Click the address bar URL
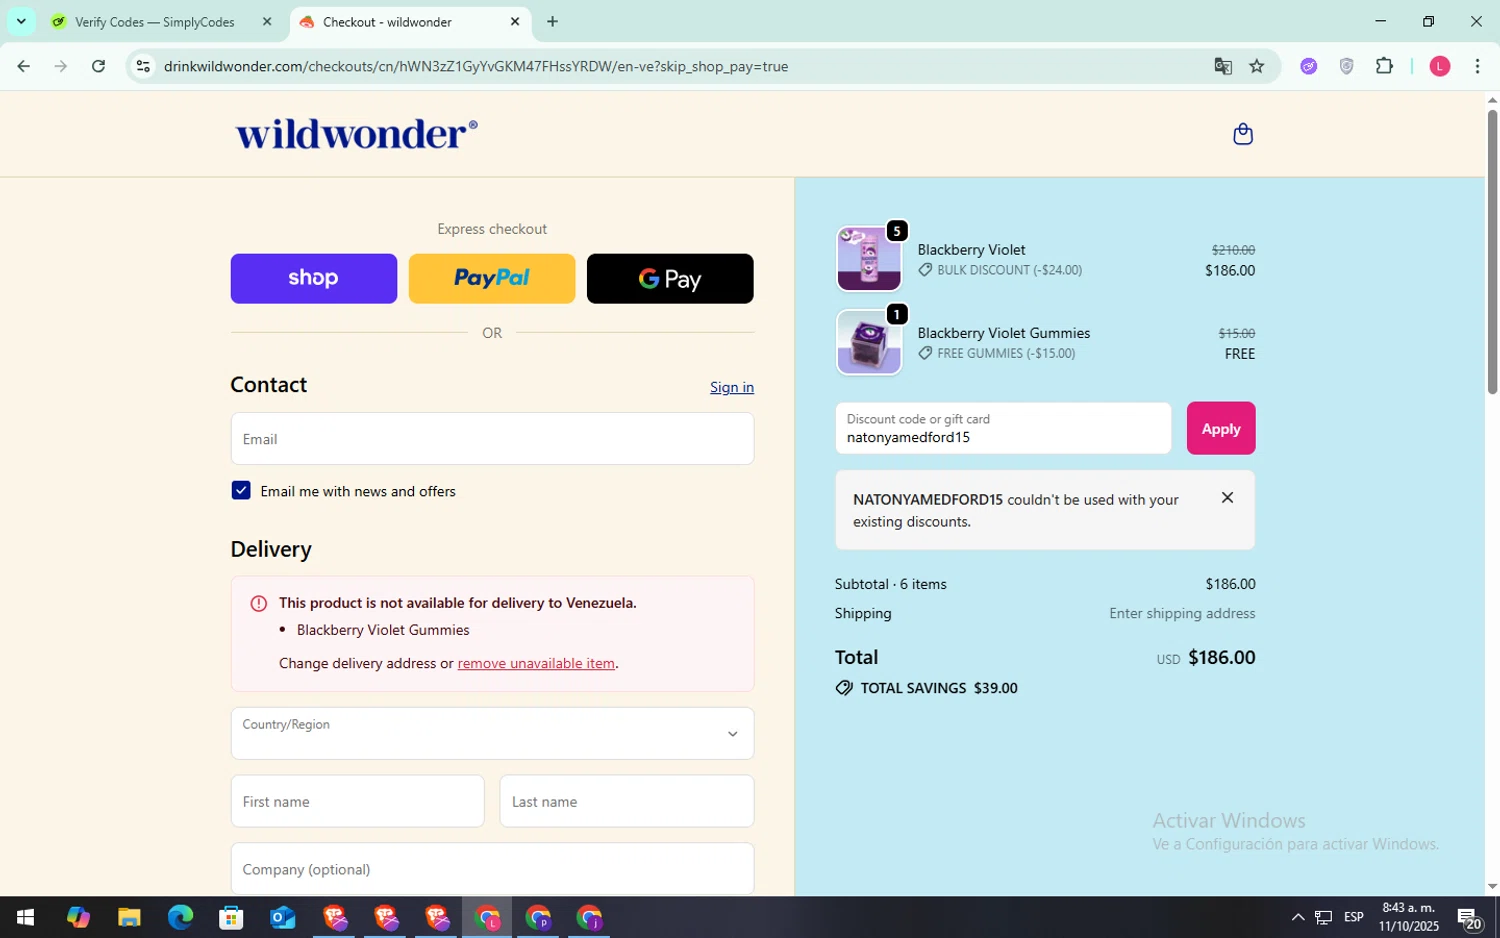Image resolution: width=1500 pixels, height=938 pixels. (x=476, y=66)
